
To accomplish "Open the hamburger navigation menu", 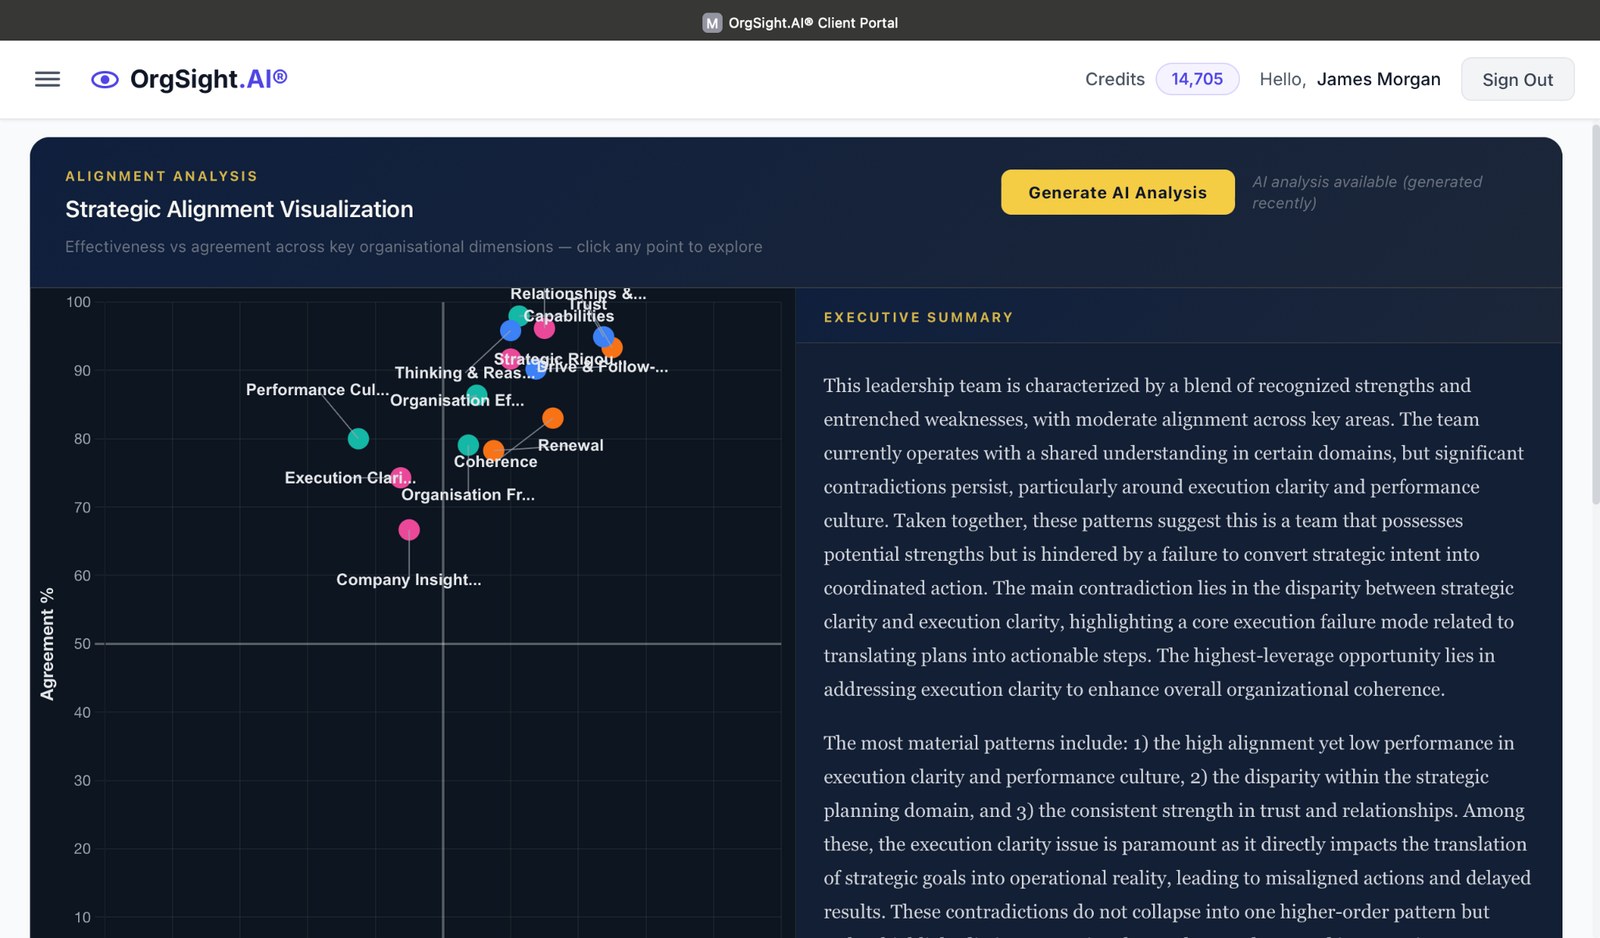I will 47,79.
